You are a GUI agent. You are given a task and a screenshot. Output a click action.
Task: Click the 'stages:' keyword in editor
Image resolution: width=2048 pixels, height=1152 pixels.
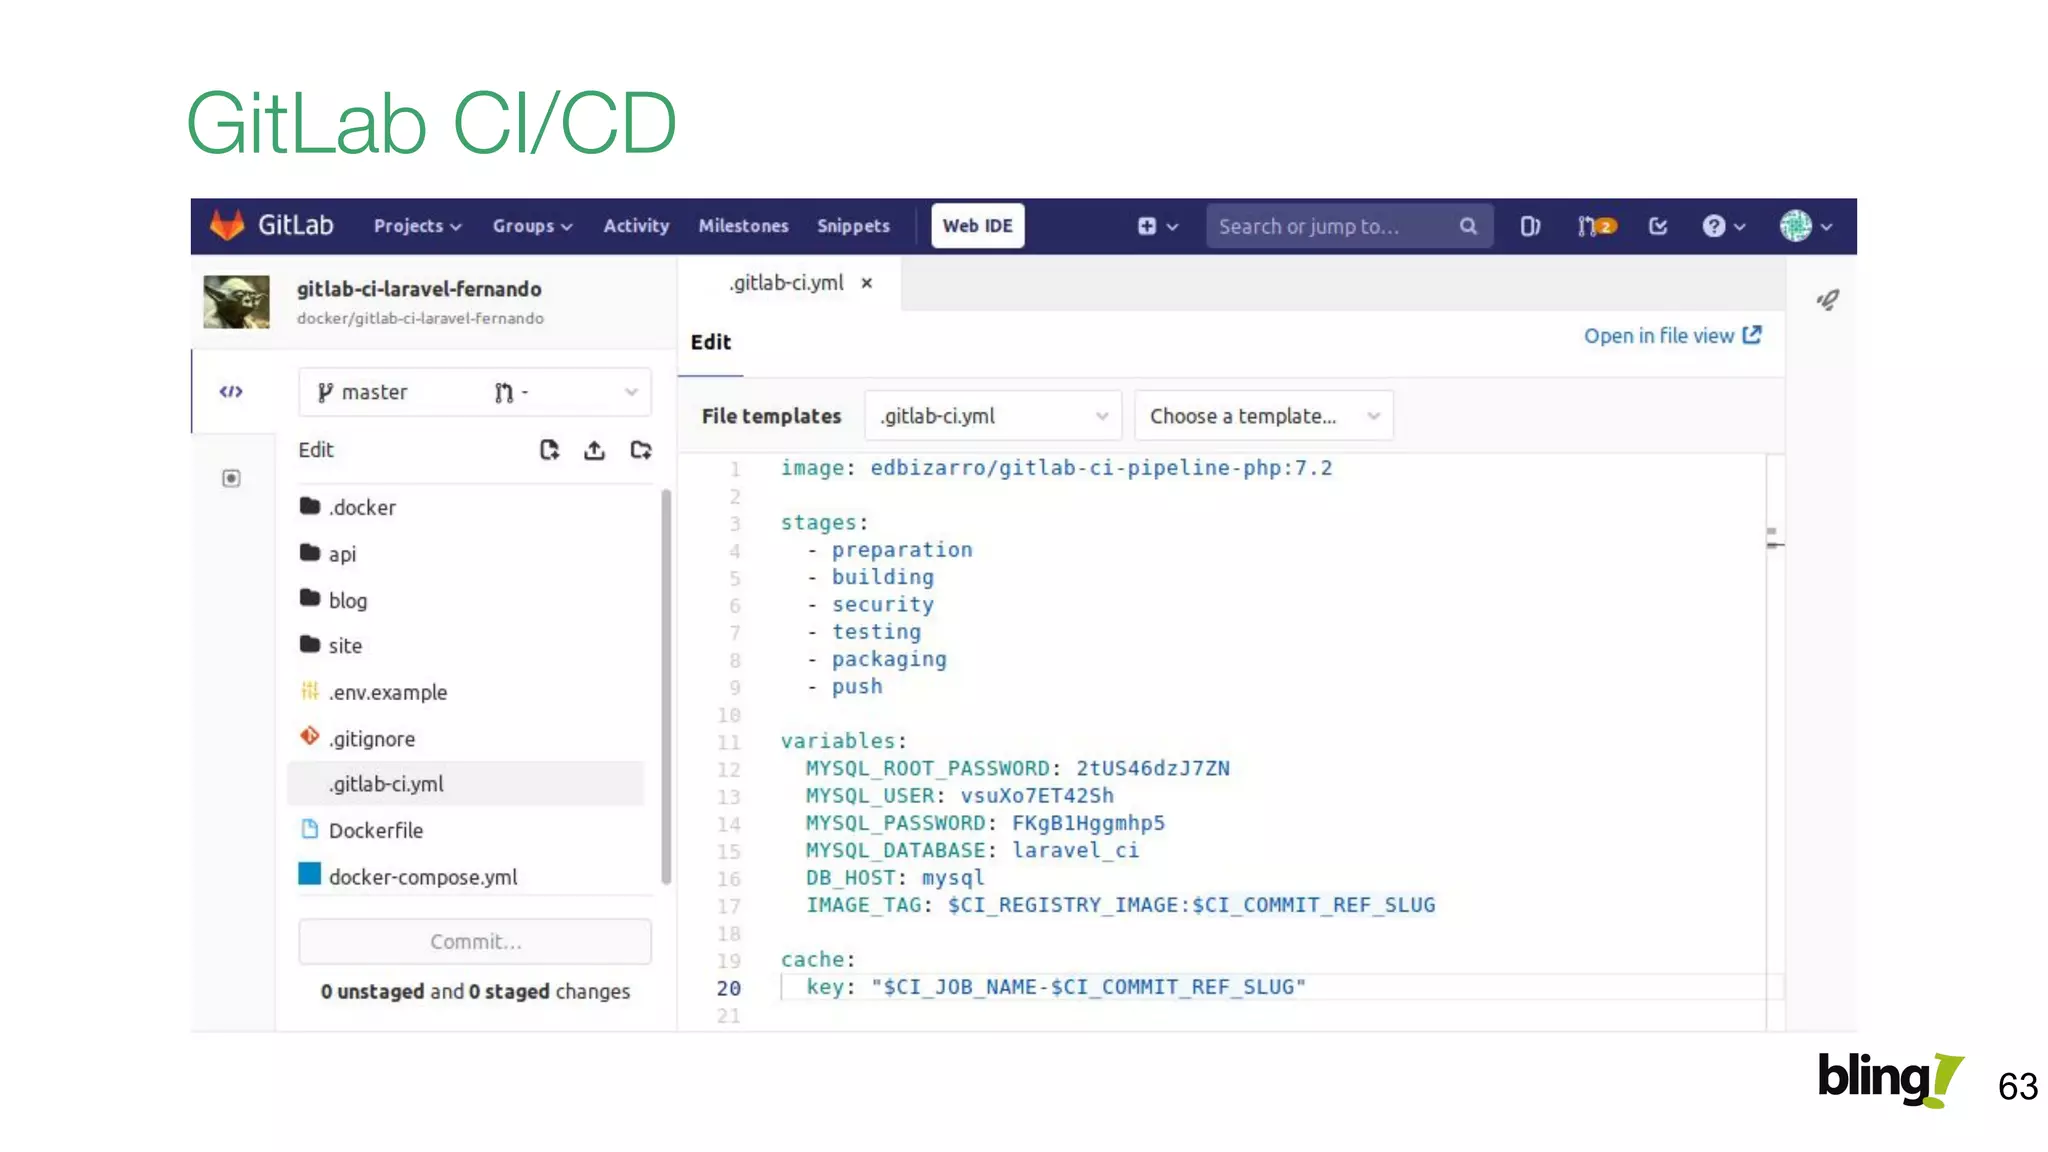(824, 522)
